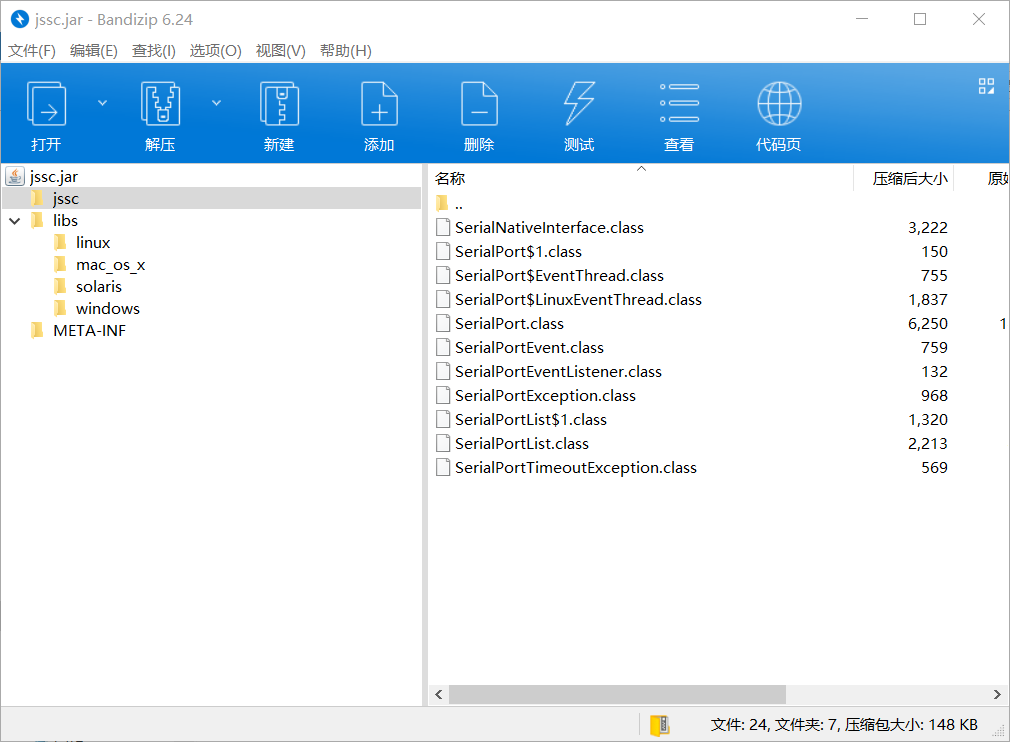The width and height of the screenshot is (1010, 742).
Task: Collapse the libs folder chevron
Action: [x=15, y=221]
